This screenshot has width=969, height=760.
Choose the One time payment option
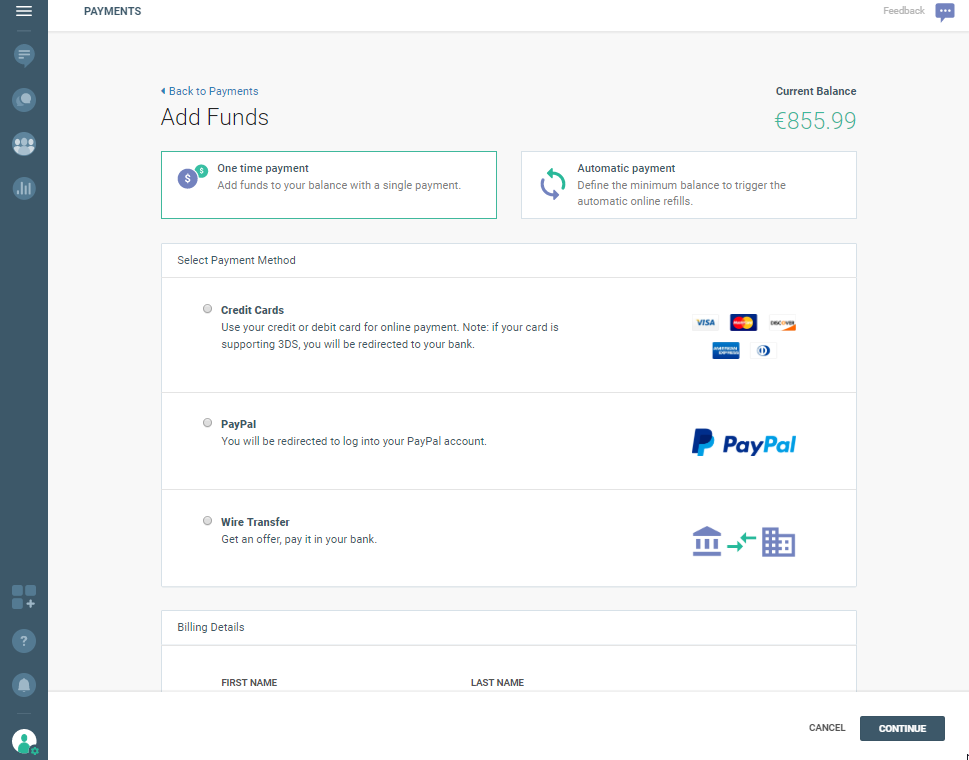tap(328, 185)
